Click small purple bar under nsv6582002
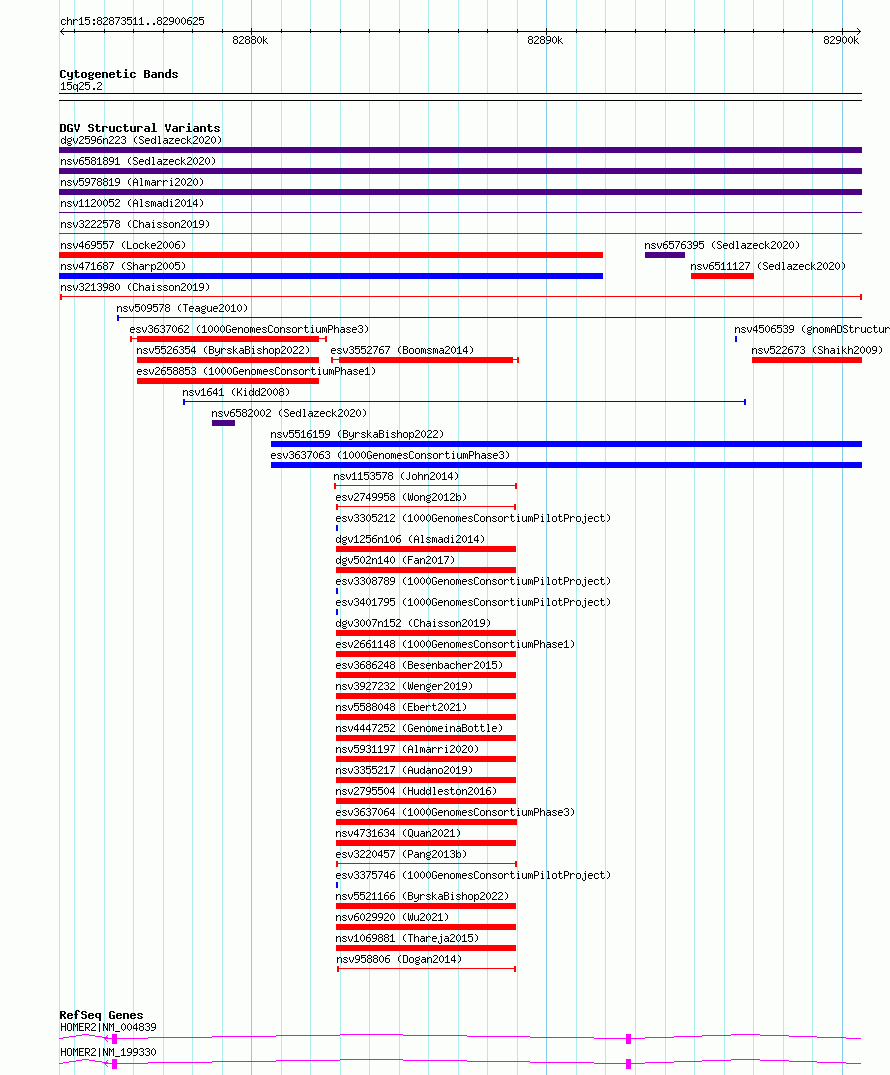Screen dimensions: 890x1075 pos(224,423)
